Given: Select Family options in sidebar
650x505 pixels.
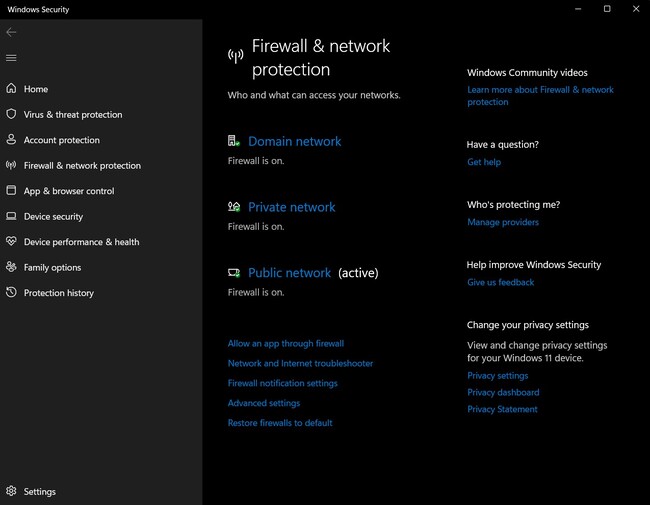Looking at the screenshot, I should click(52, 267).
